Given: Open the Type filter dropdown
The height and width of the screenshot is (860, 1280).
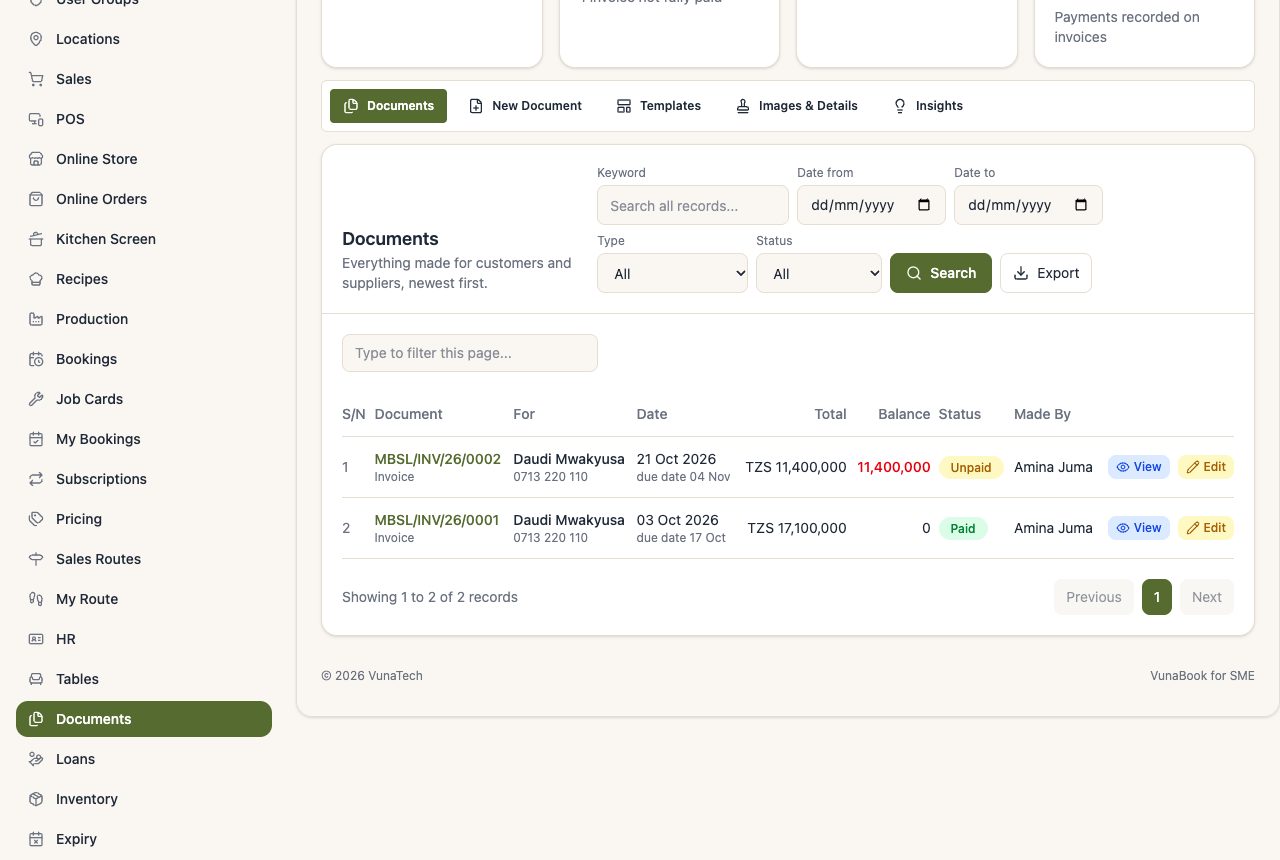Looking at the screenshot, I should 672,273.
